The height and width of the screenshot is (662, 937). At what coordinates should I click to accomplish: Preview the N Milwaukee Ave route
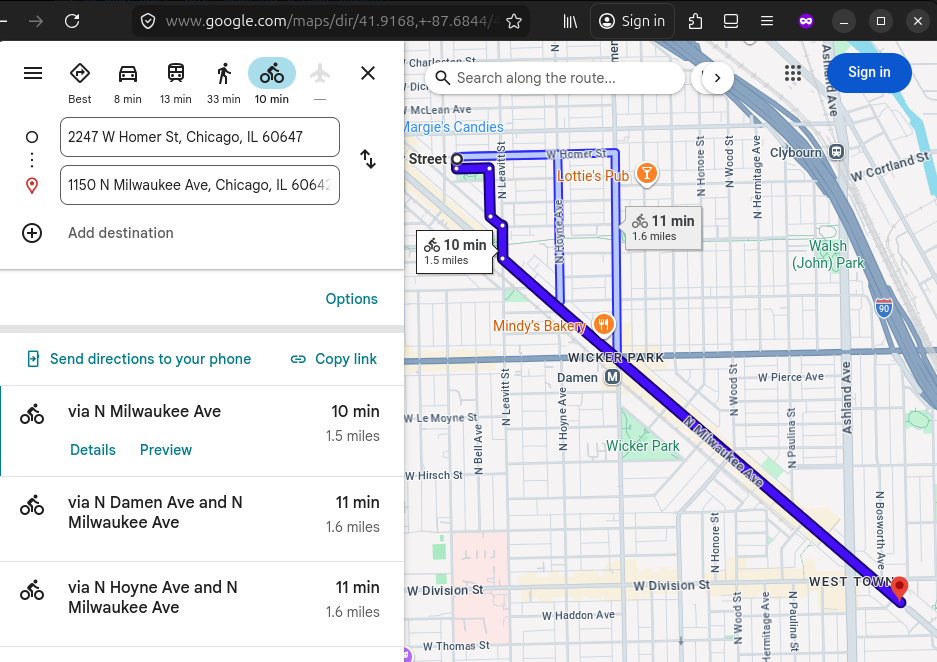166,450
